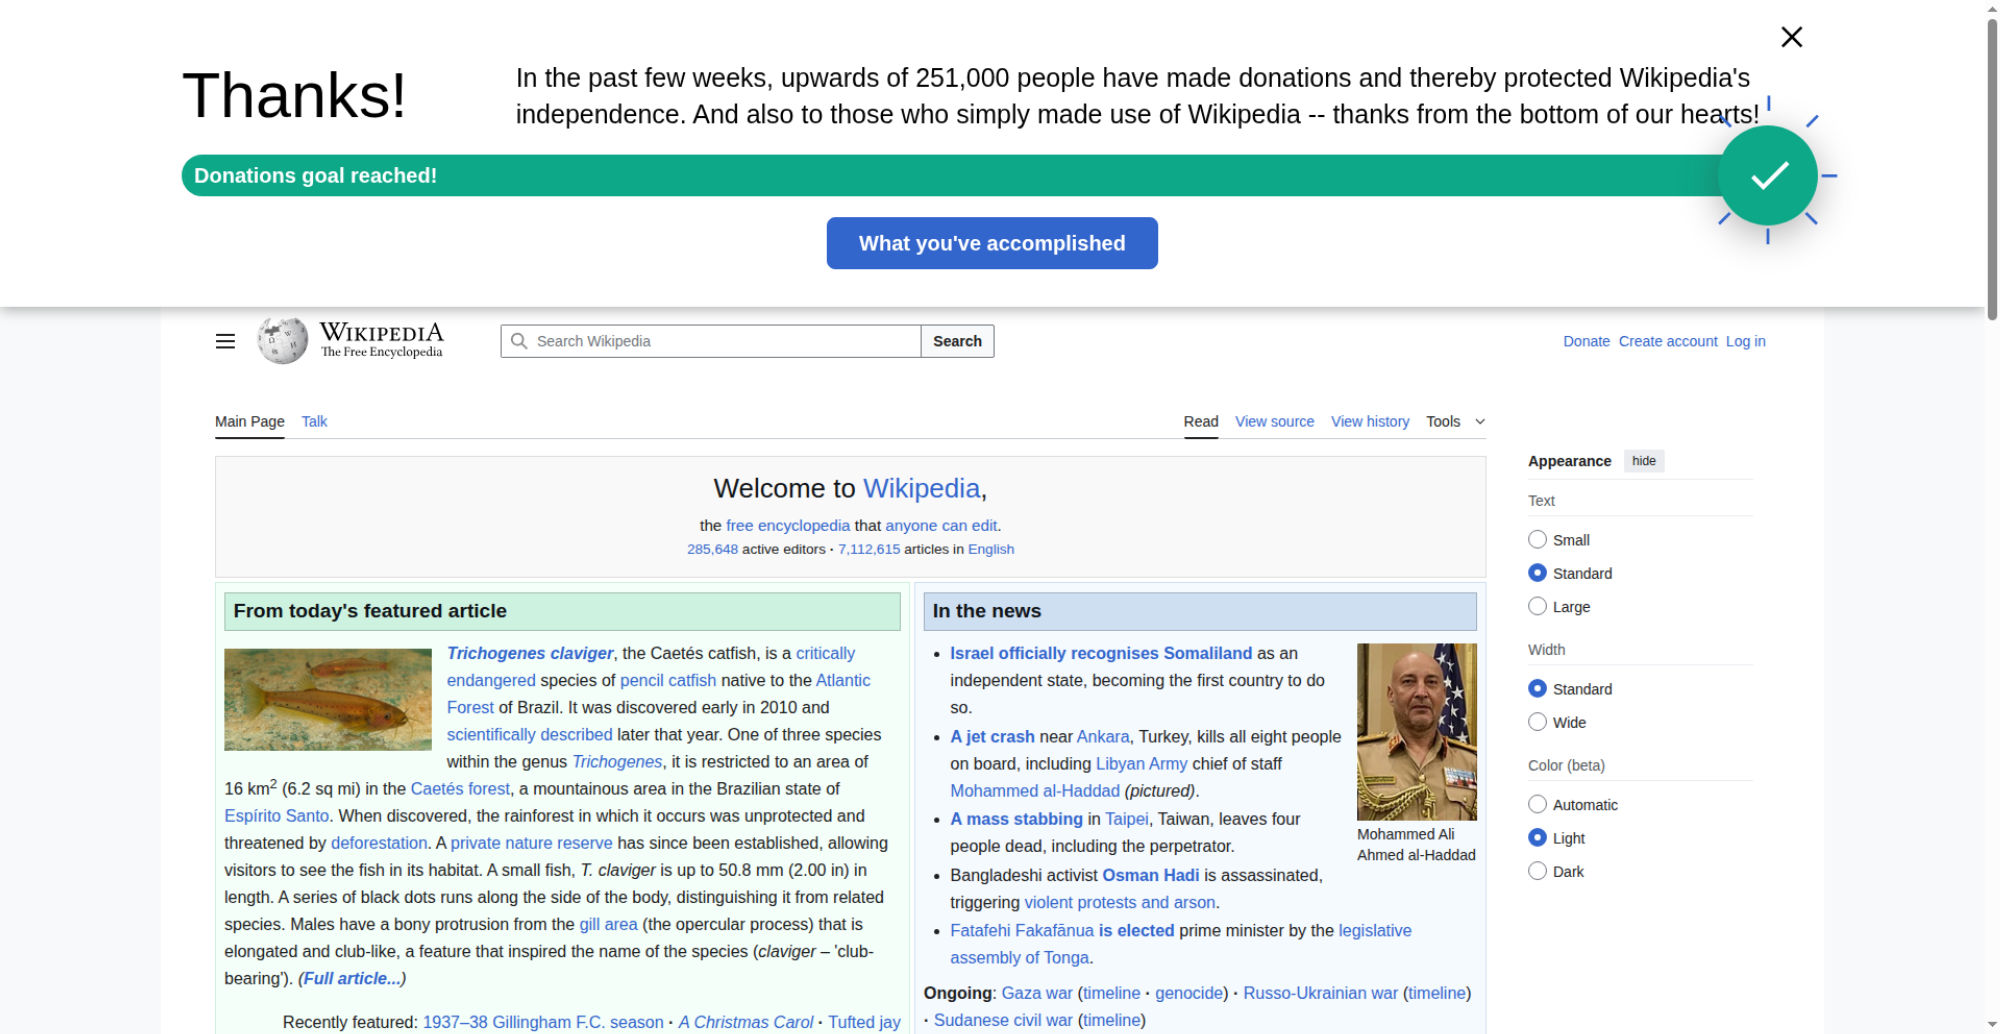Click the Donations goal reached progress bar
Screen dimensions: 2000x1034
tap(900, 176)
